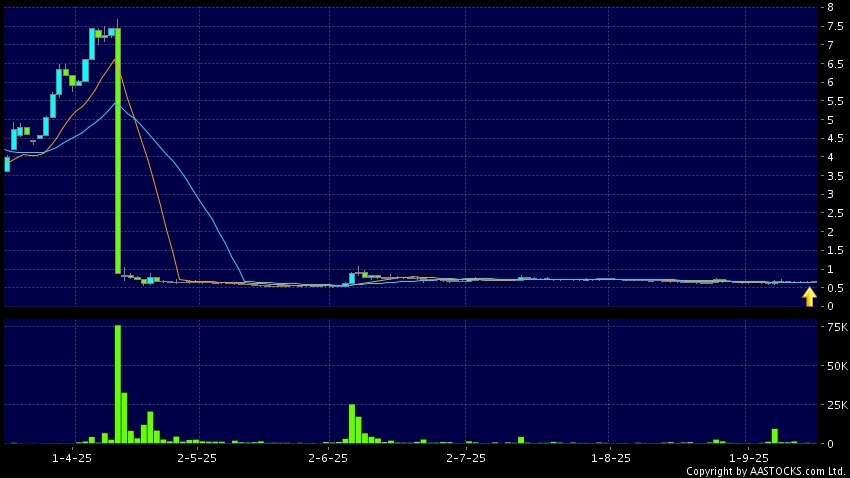Click the "1.5" price axis label
This screenshot has width=850, height=478.
tap(835, 250)
